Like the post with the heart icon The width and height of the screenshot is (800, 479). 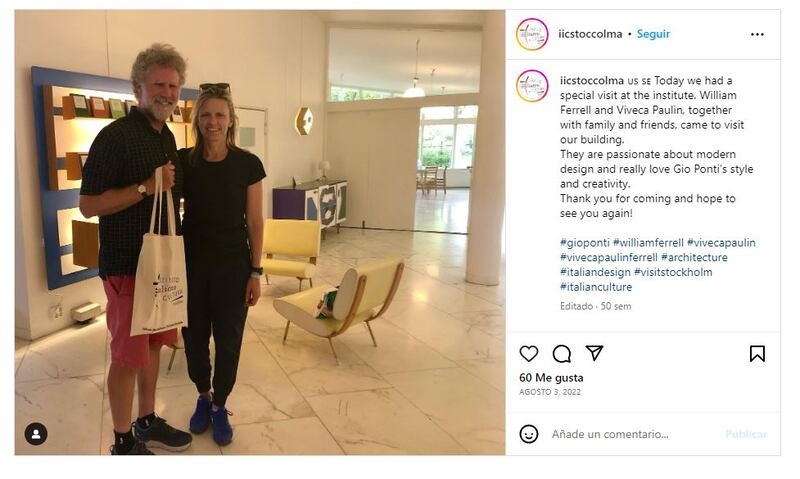click(x=529, y=354)
